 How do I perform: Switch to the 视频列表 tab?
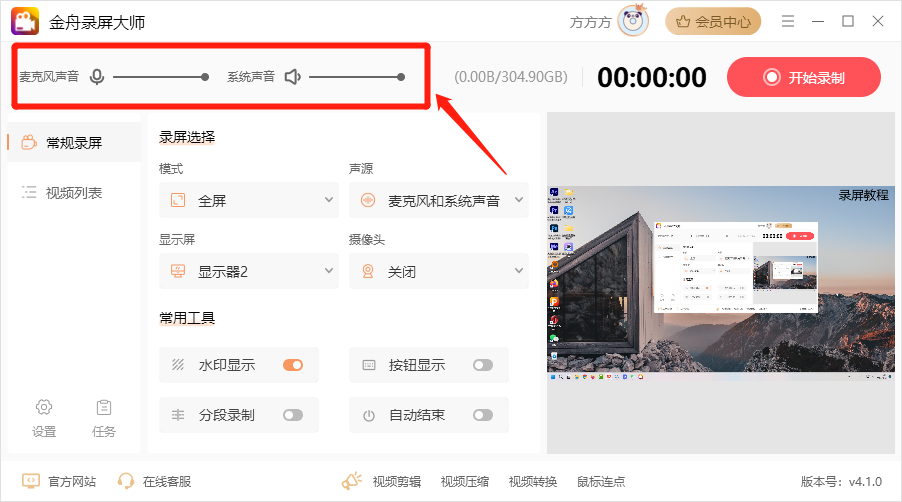click(73, 193)
